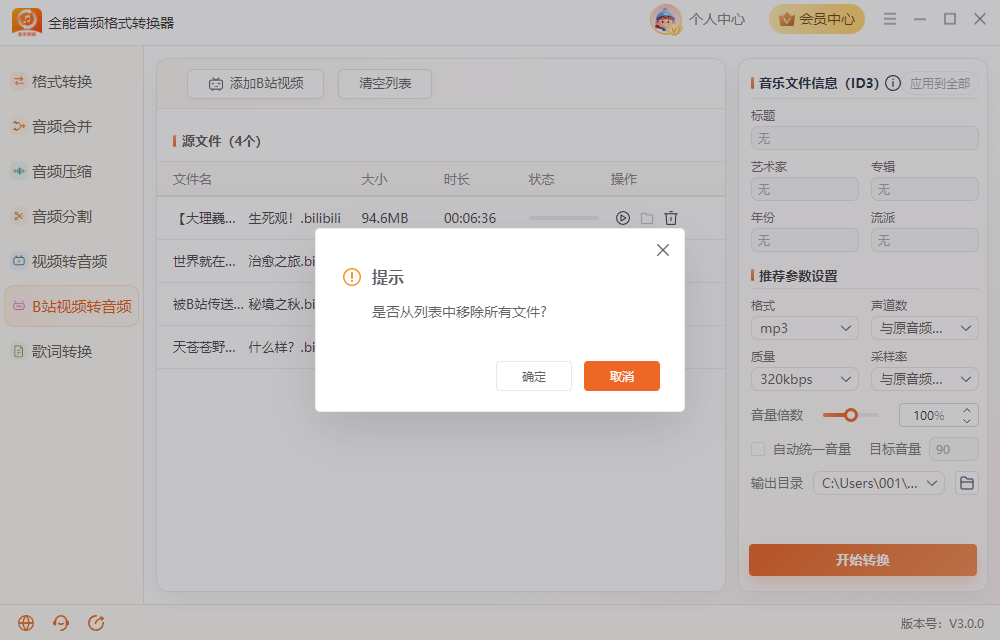
Task: Click the 开始转换 button
Action: tap(863, 560)
